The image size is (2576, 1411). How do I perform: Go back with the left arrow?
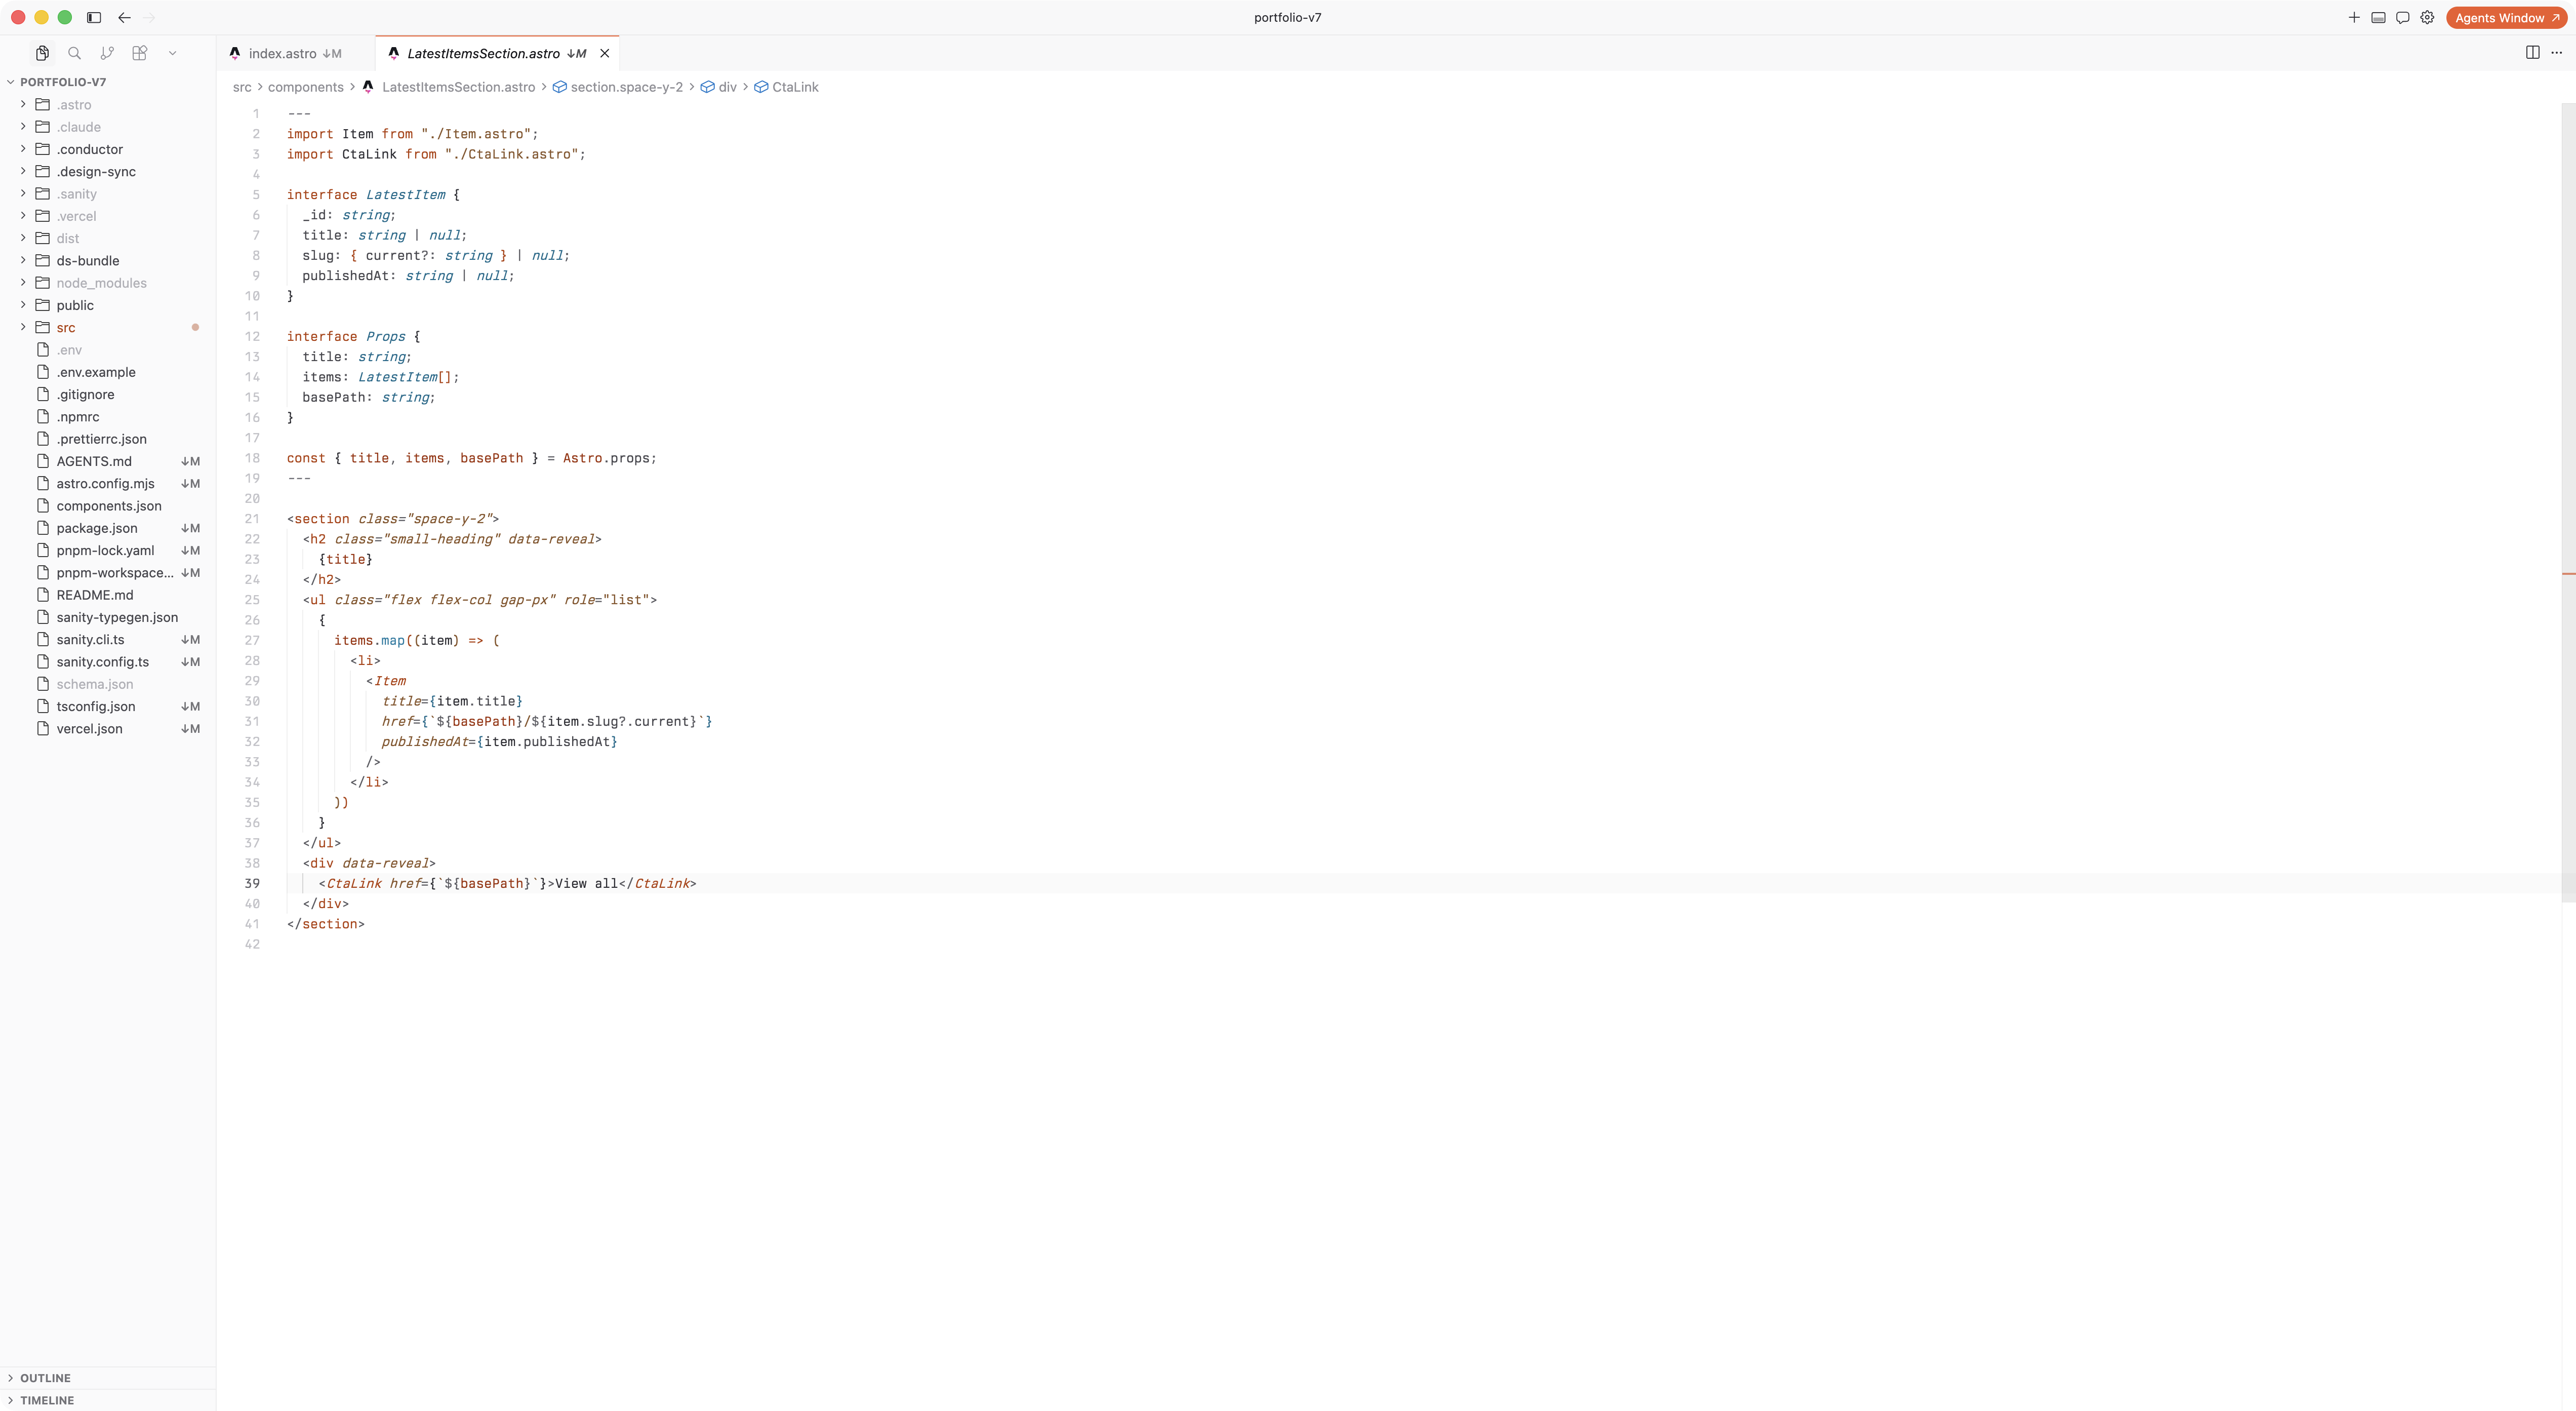[124, 17]
